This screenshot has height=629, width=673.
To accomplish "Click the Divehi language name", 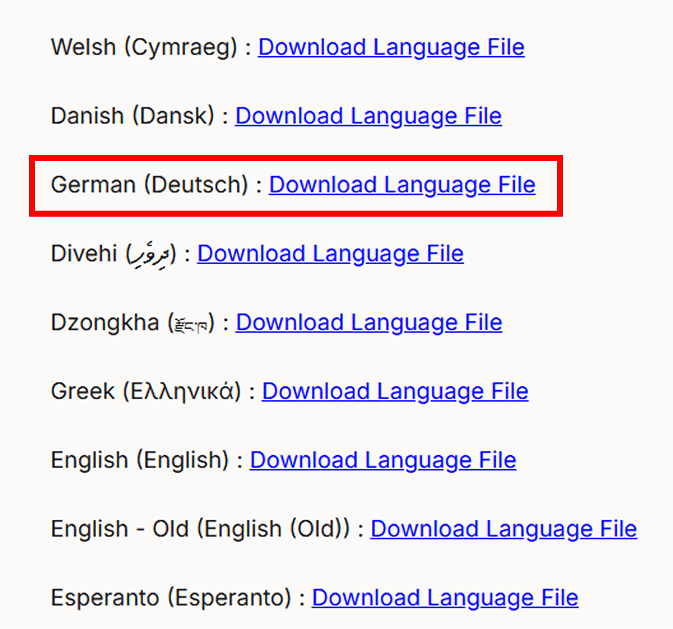I will tap(84, 254).
